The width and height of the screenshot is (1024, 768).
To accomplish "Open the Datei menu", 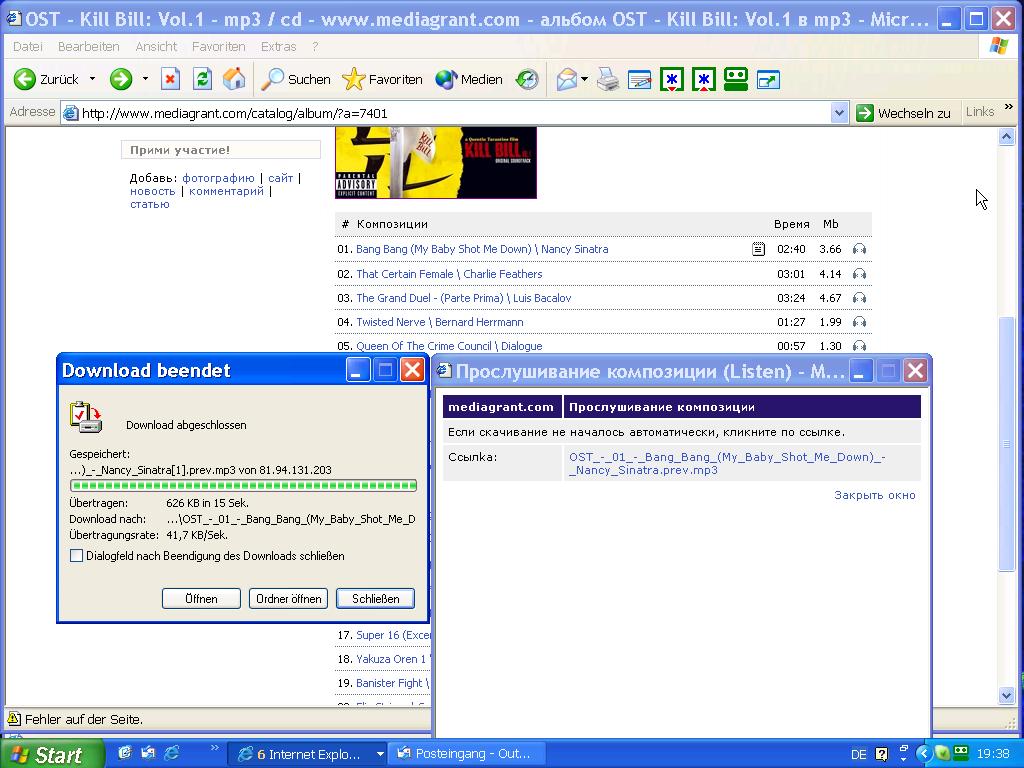I will pyautogui.click(x=28, y=46).
